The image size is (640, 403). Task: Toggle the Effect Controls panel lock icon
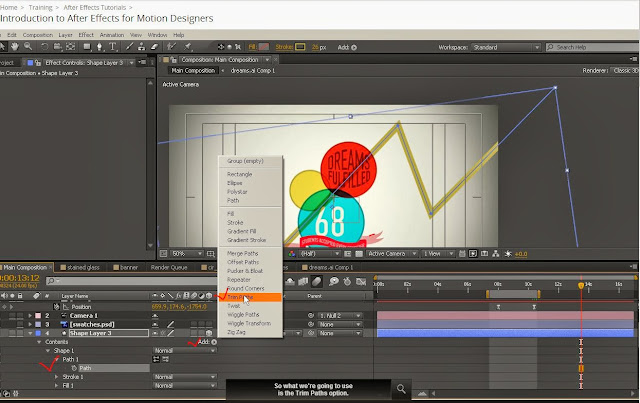pos(38,63)
